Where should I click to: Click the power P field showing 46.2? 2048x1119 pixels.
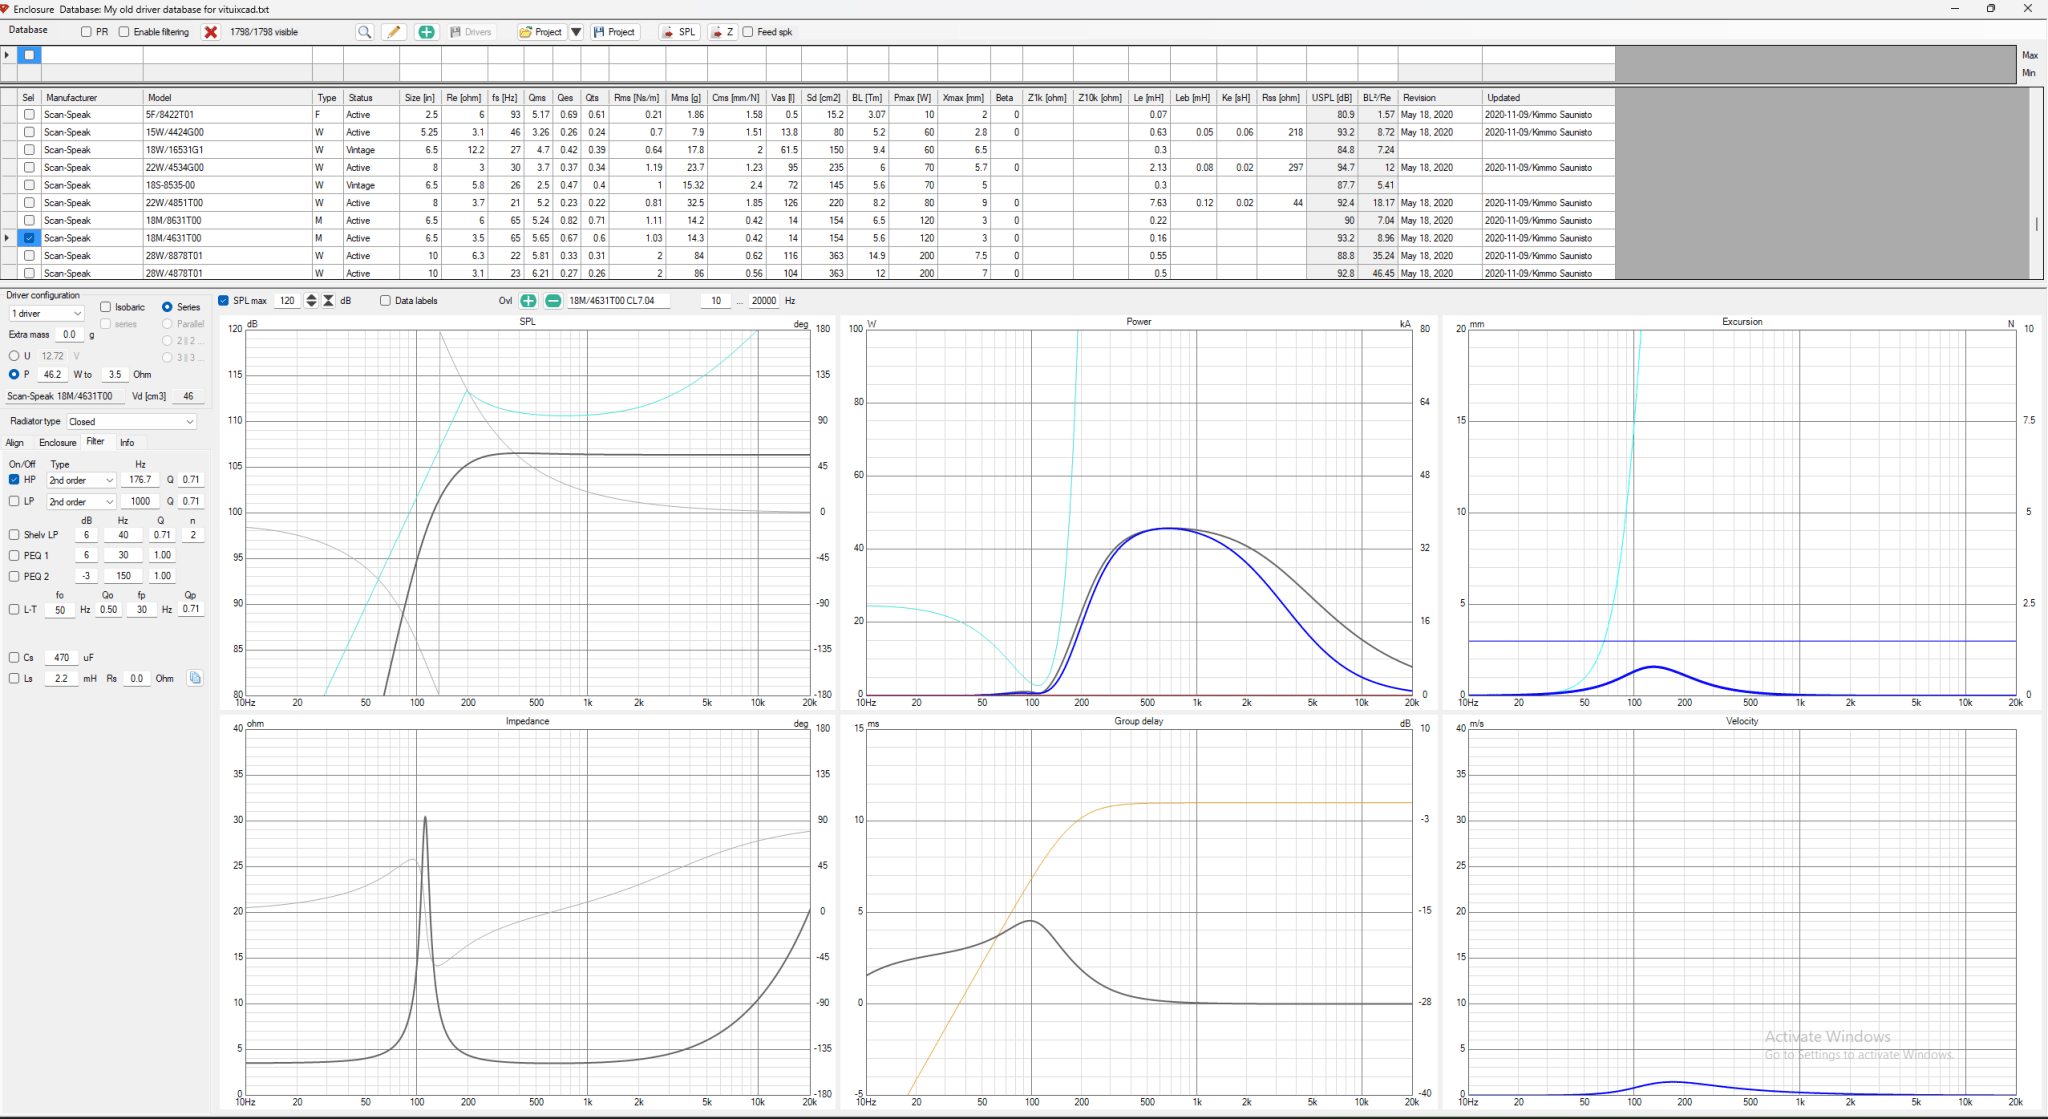(x=53, y=375)
